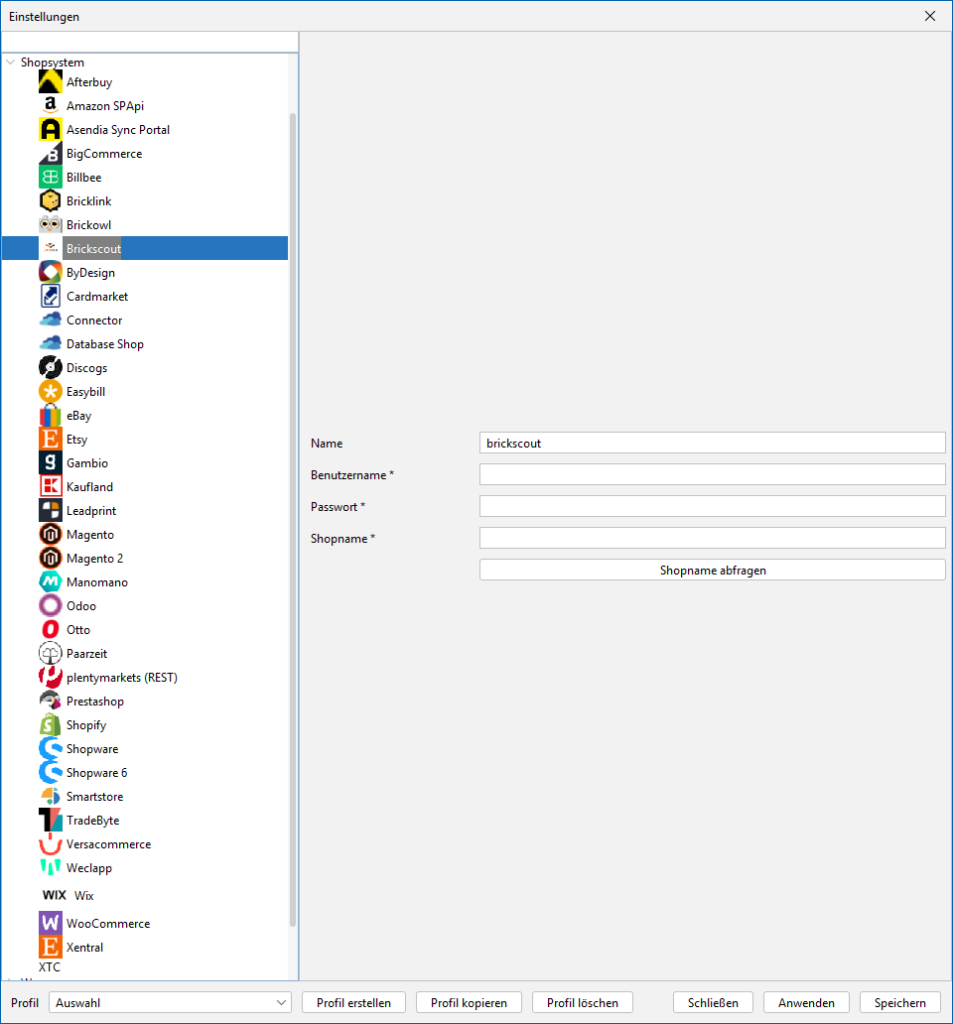Click the Magento 2 icon
This screenshot has width=953, height=1024.
(50, 558)
